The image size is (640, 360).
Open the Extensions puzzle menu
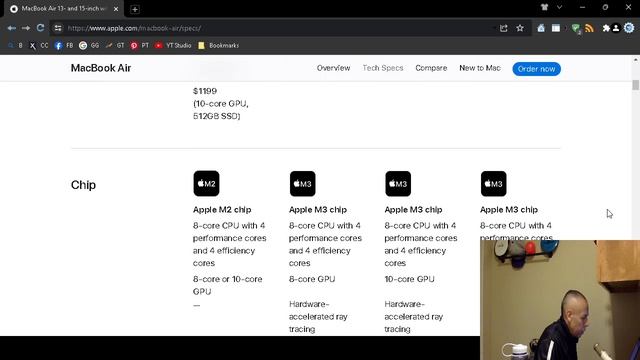(x=606, y=28)
